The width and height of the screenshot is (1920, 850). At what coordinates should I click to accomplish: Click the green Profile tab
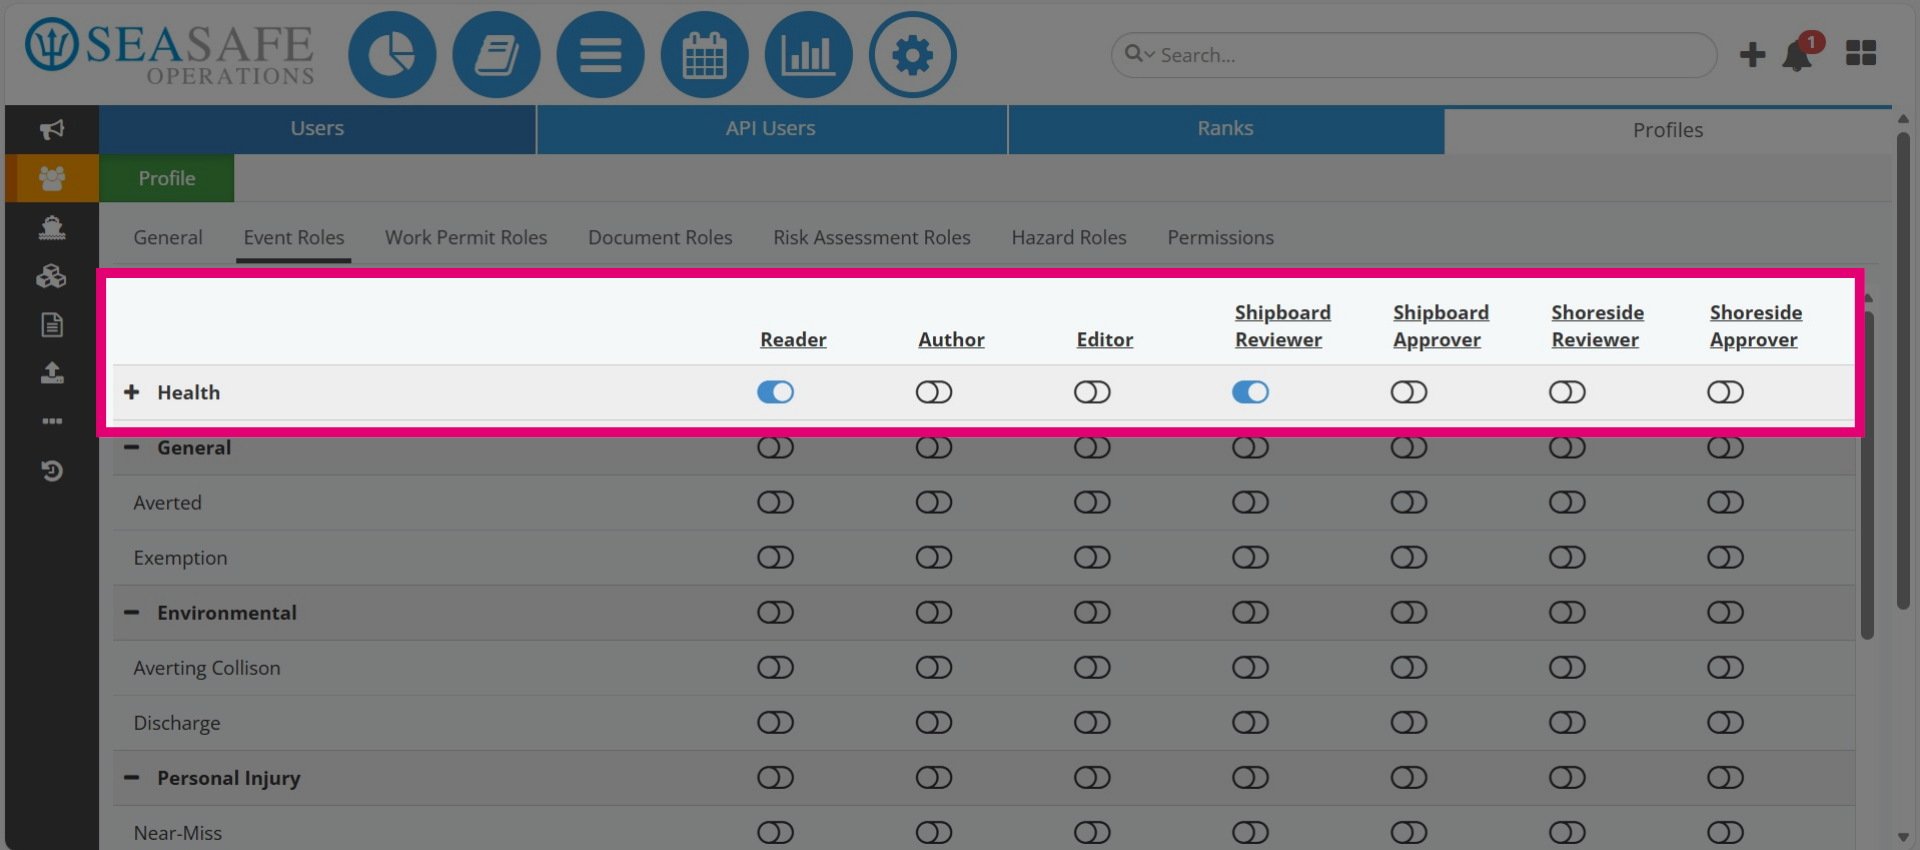click(x=167, y=178)
